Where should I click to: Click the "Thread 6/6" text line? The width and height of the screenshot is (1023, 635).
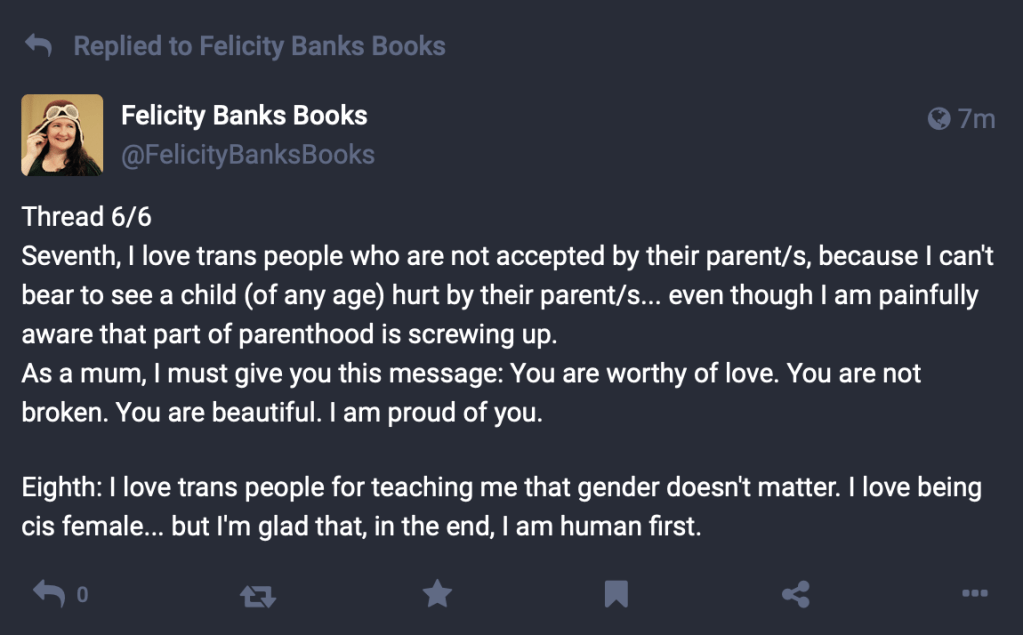click(86, 217)
